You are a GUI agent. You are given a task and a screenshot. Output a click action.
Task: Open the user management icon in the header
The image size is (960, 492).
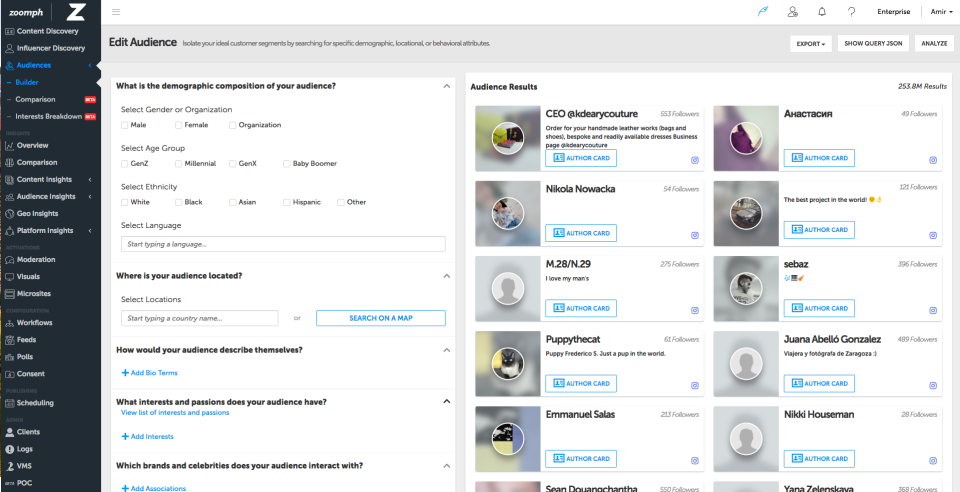coord(793,12)
